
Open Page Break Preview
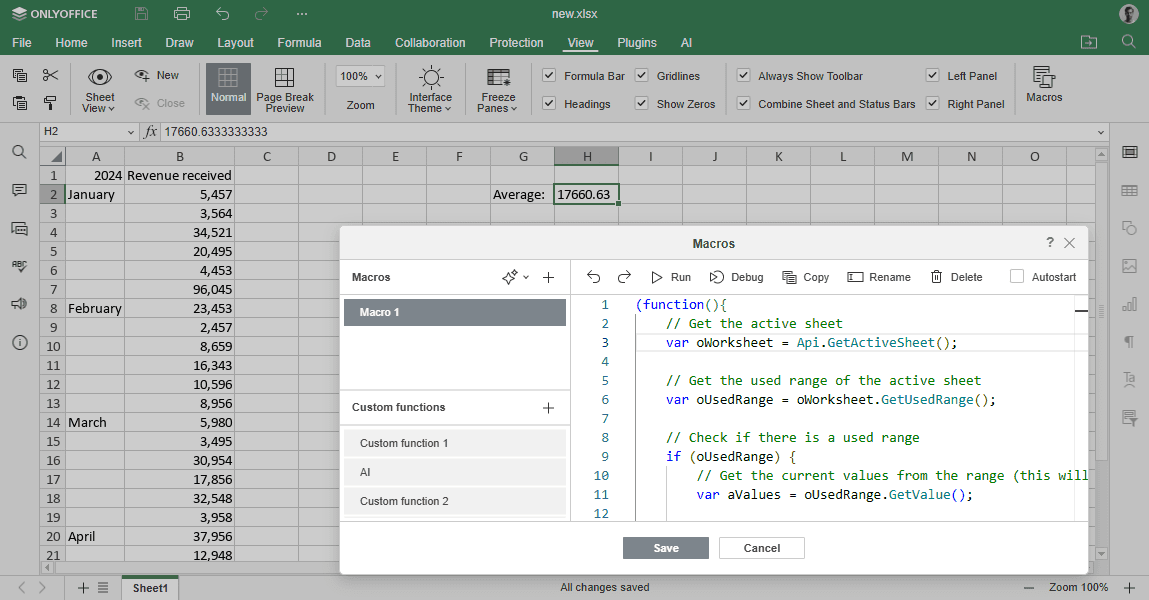click(x=284, y=89)
